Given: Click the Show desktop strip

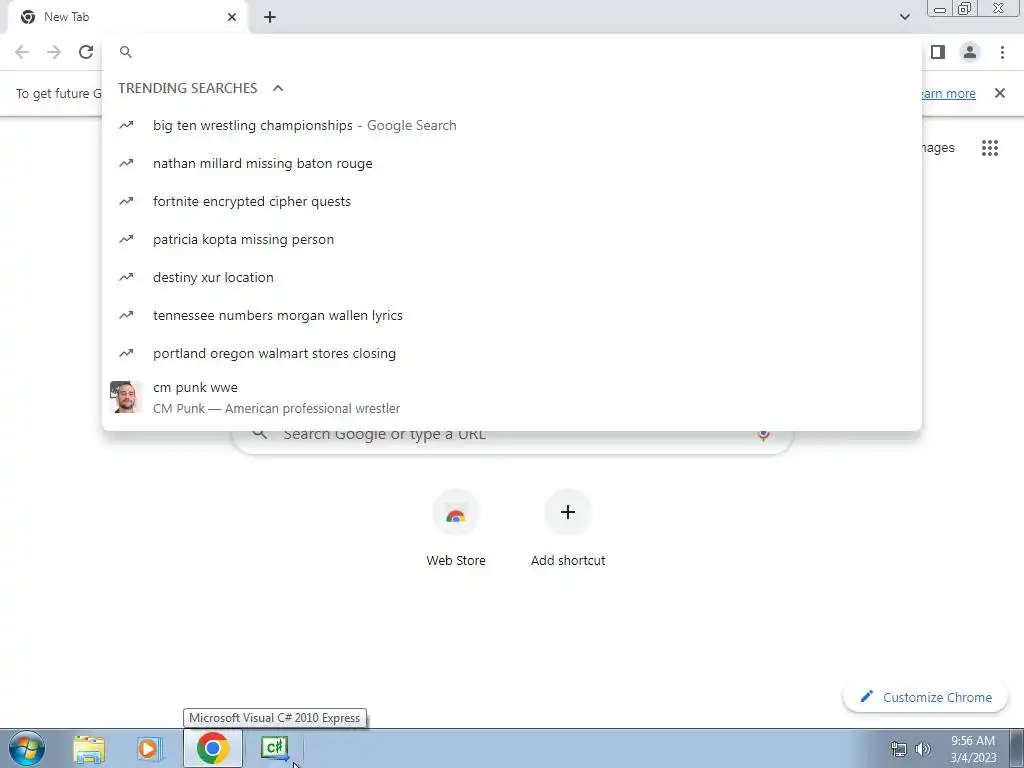Looking at the screenshot, I should (x=1017, y=748).
